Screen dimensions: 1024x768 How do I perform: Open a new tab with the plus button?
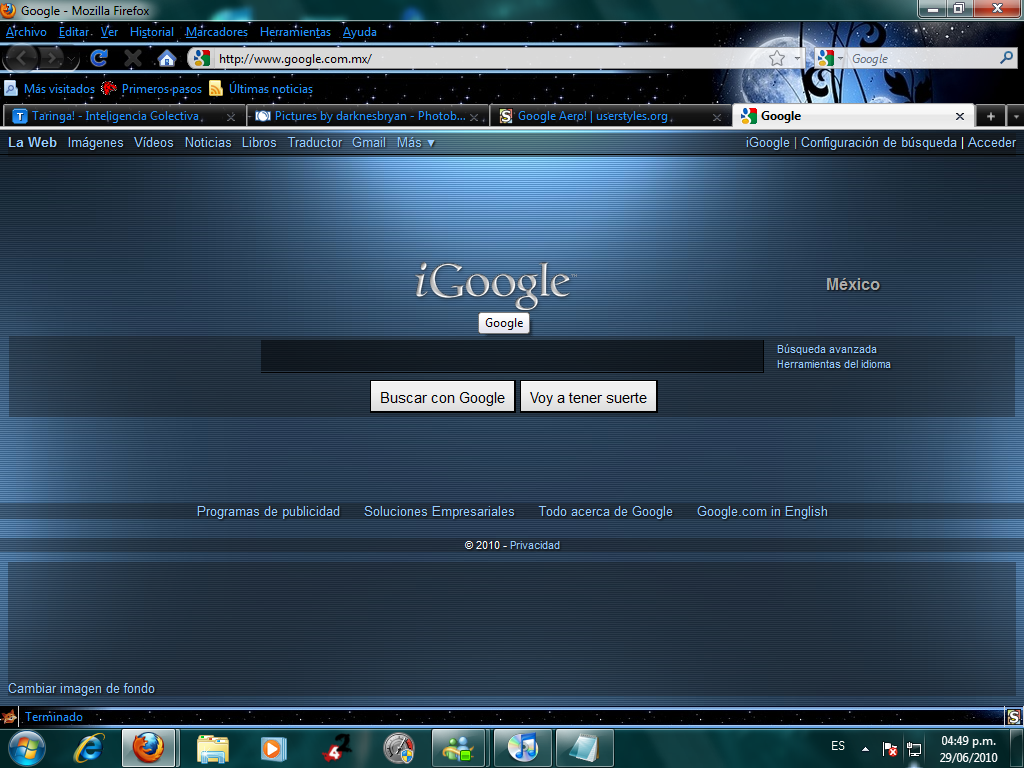click(x=991, y=116)
